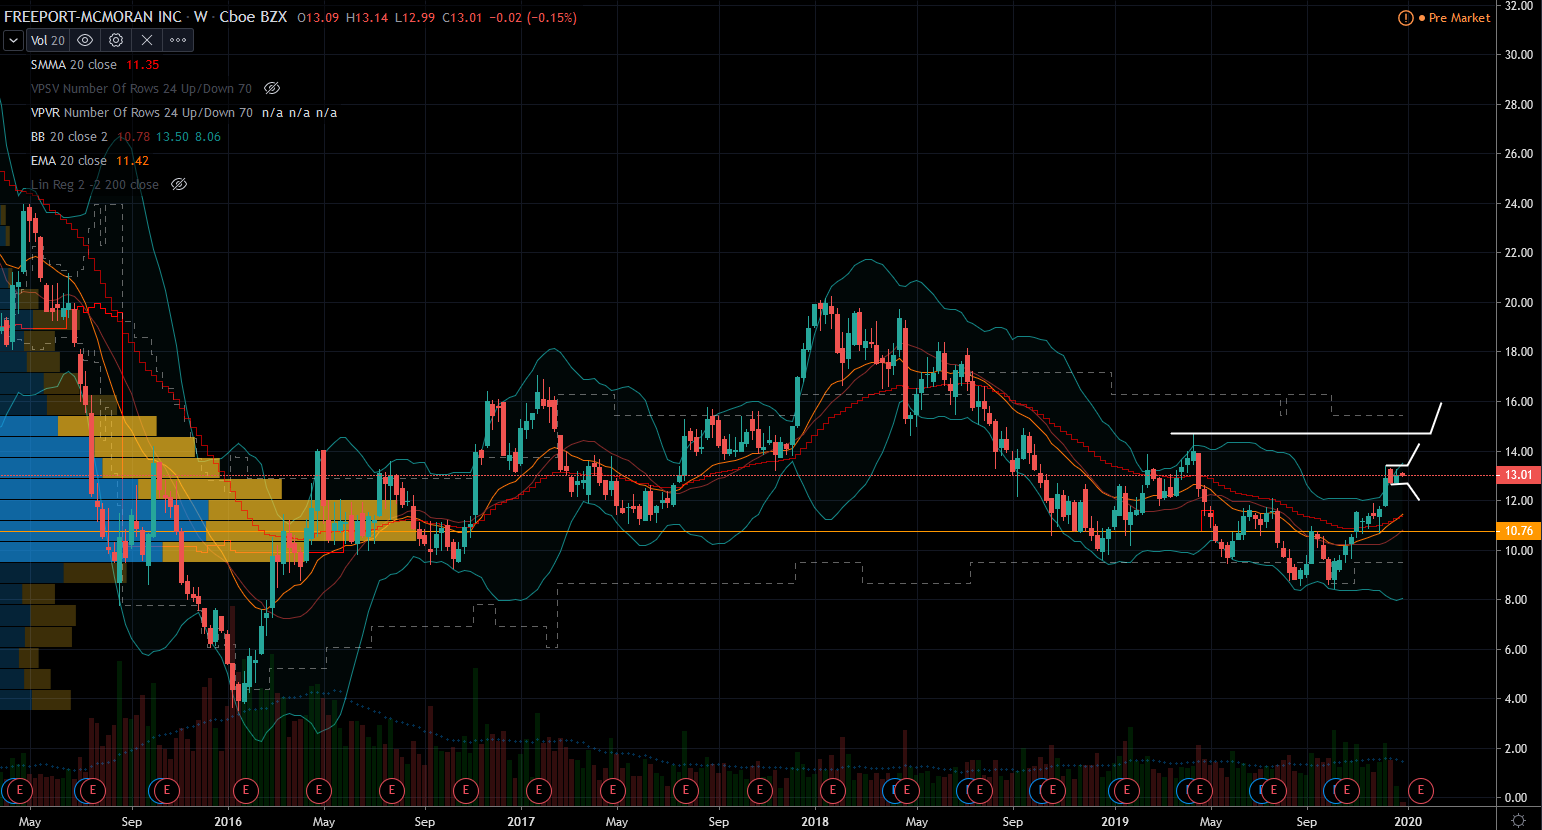The width and height of the screenshot is (1542, 830).
Task: Click the orange 10.76 price label
Action: (1519, 530)
